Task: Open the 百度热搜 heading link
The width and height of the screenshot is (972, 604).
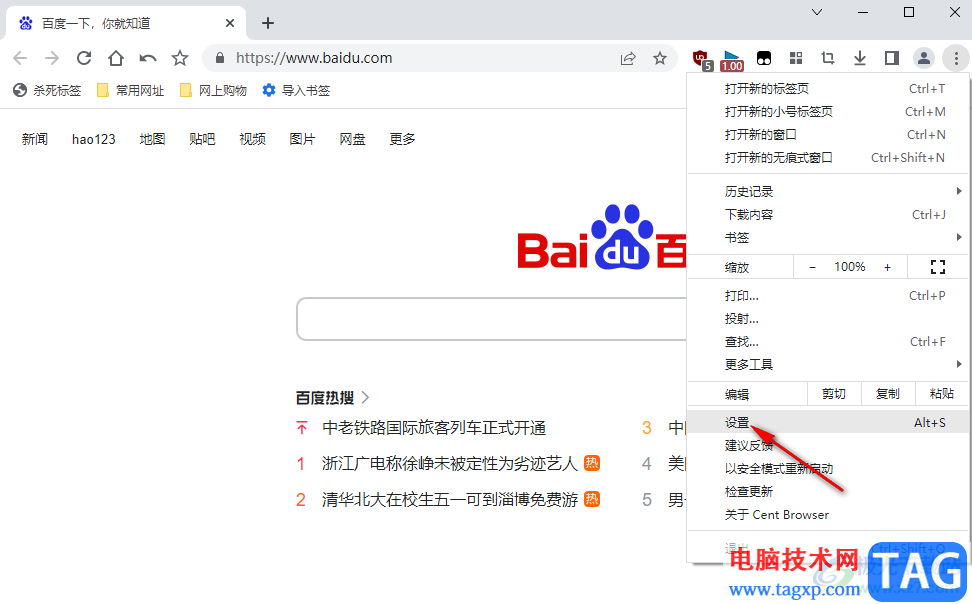Action: pos(332,397)
